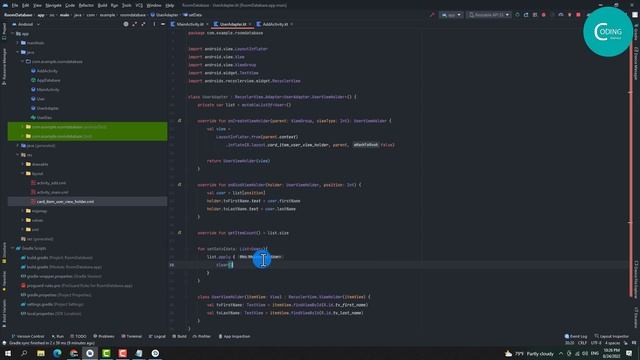This screenshot has width=640, height=360.
Task: Open the red Camtasia taskbar icon
Action: pos(122,353)
